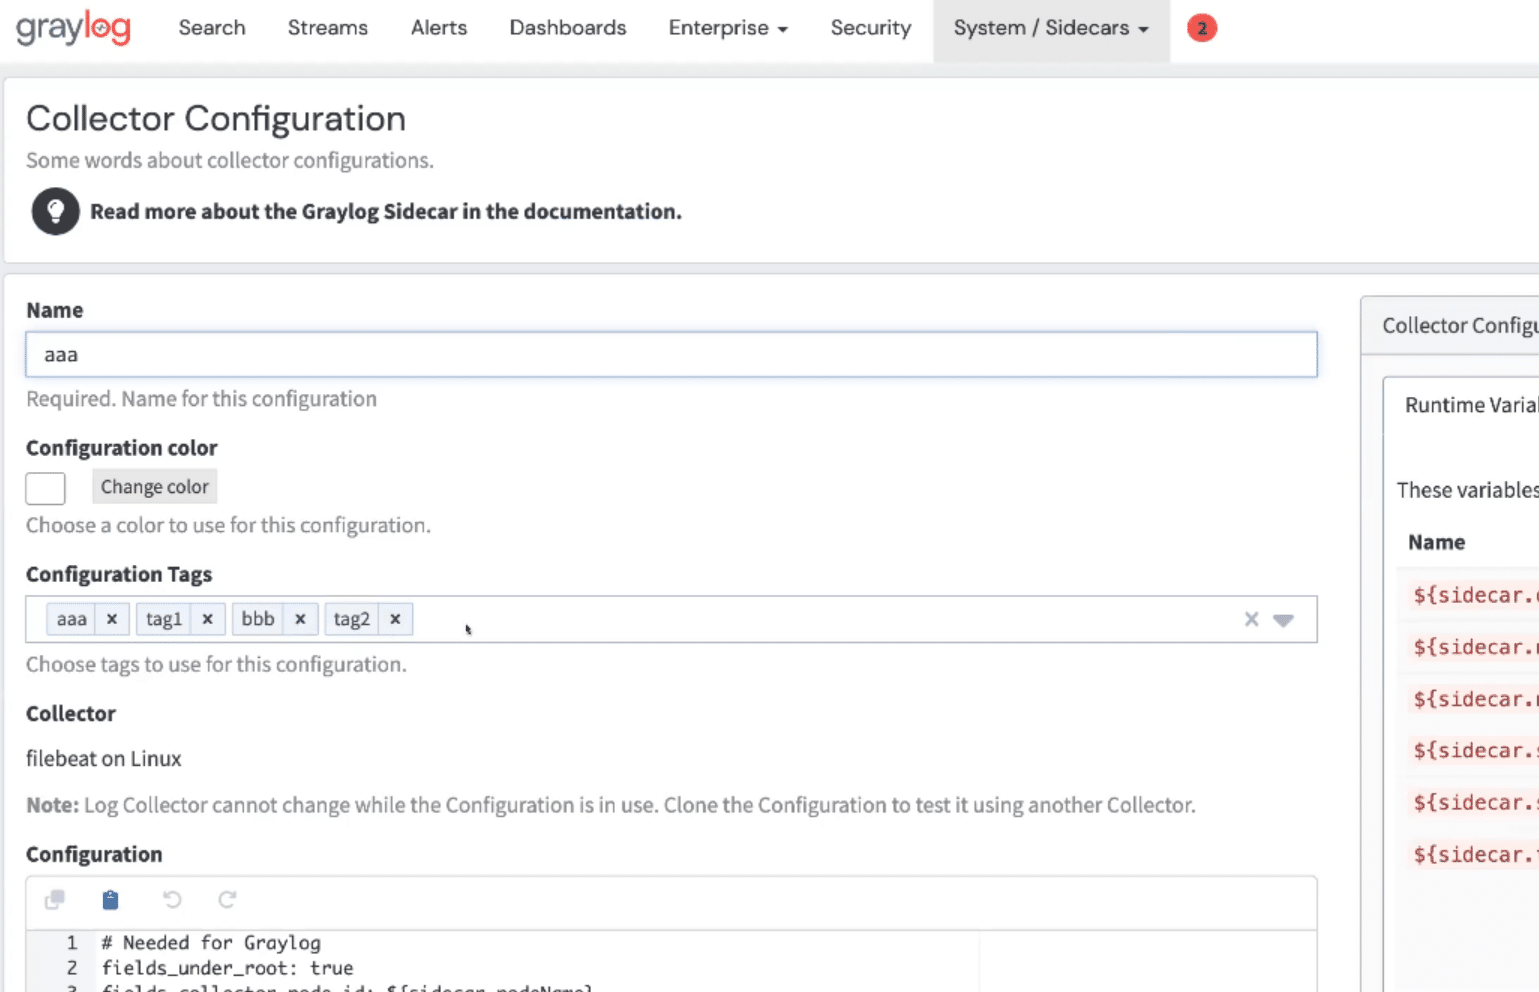
Task: Remove the tag2 tag
Action: (x=395, y=619)
